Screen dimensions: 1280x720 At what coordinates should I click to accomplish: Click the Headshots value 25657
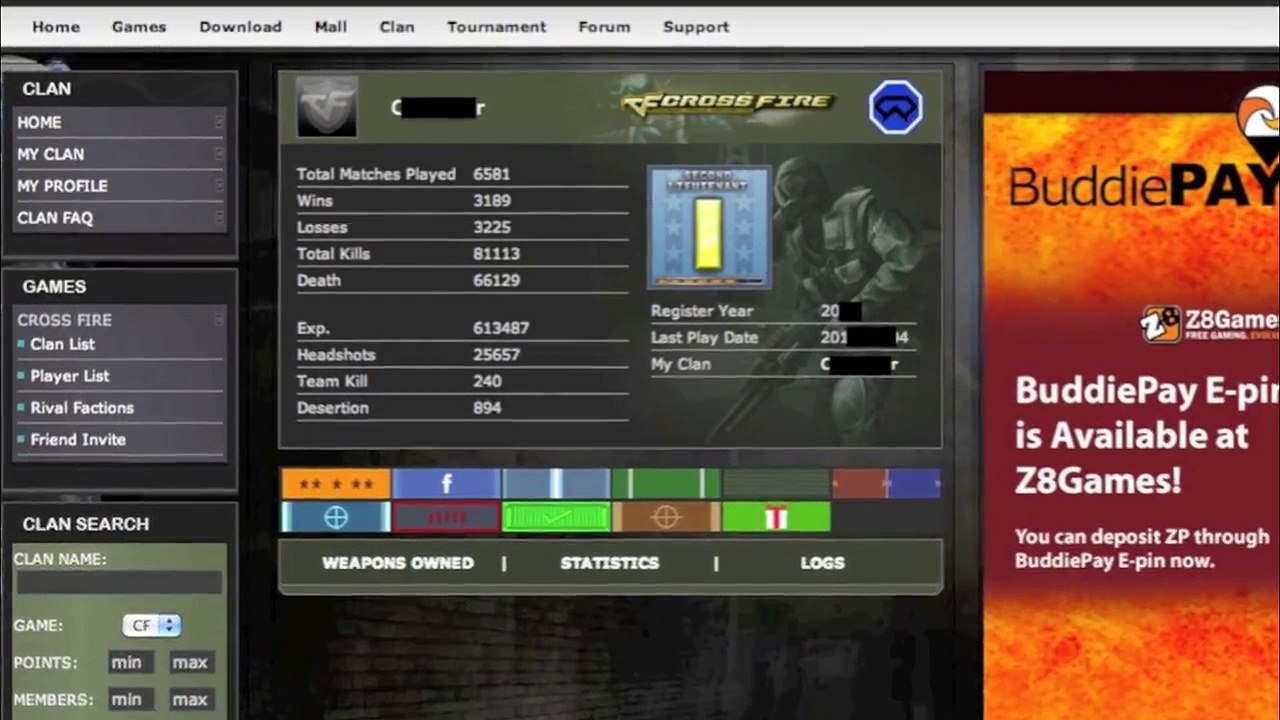496,355
